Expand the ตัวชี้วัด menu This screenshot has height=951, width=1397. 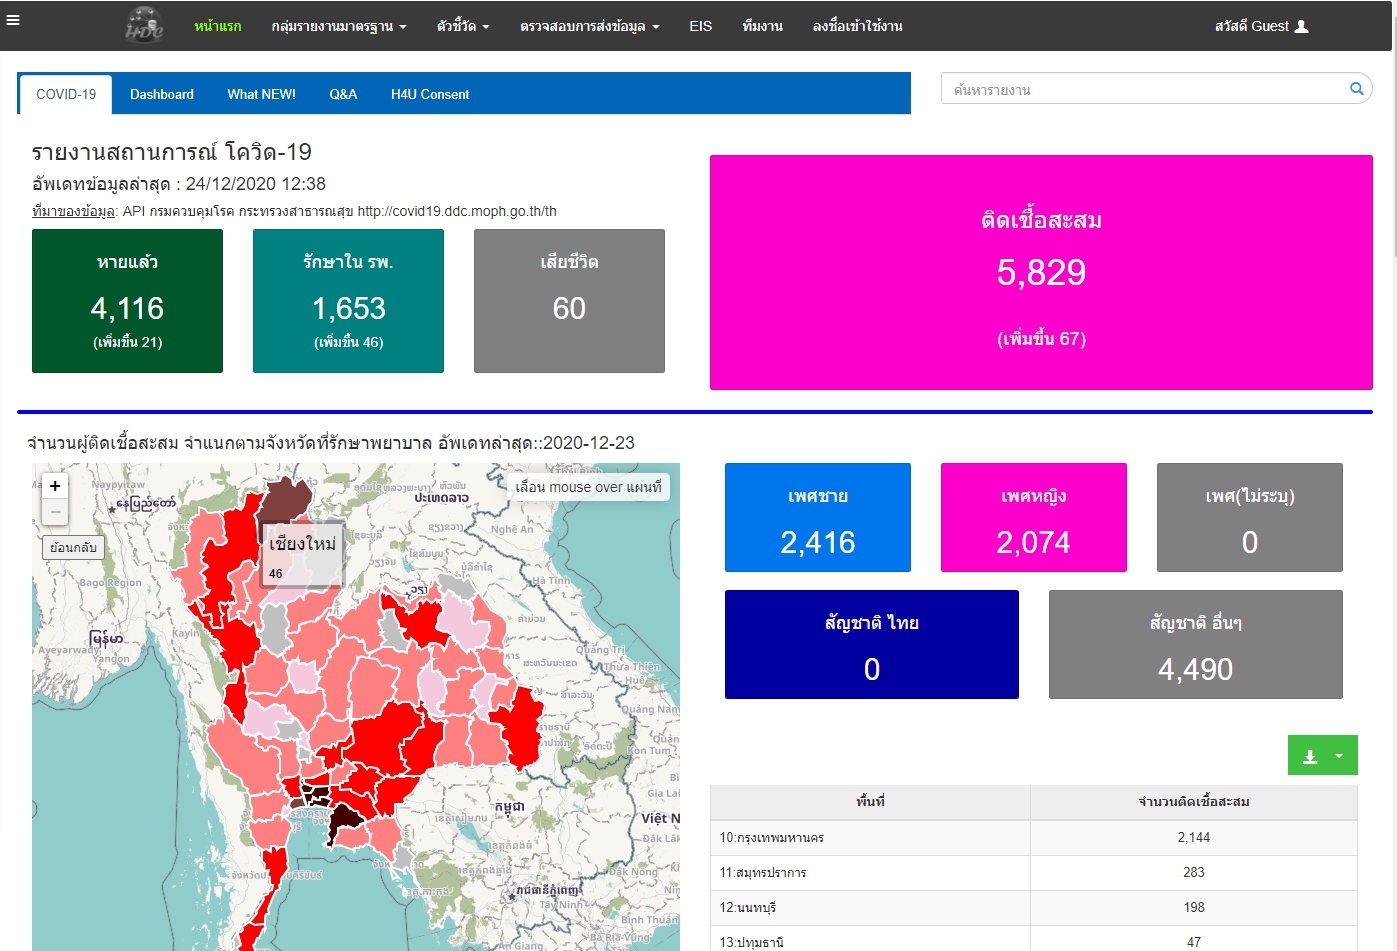click(463, 26)
